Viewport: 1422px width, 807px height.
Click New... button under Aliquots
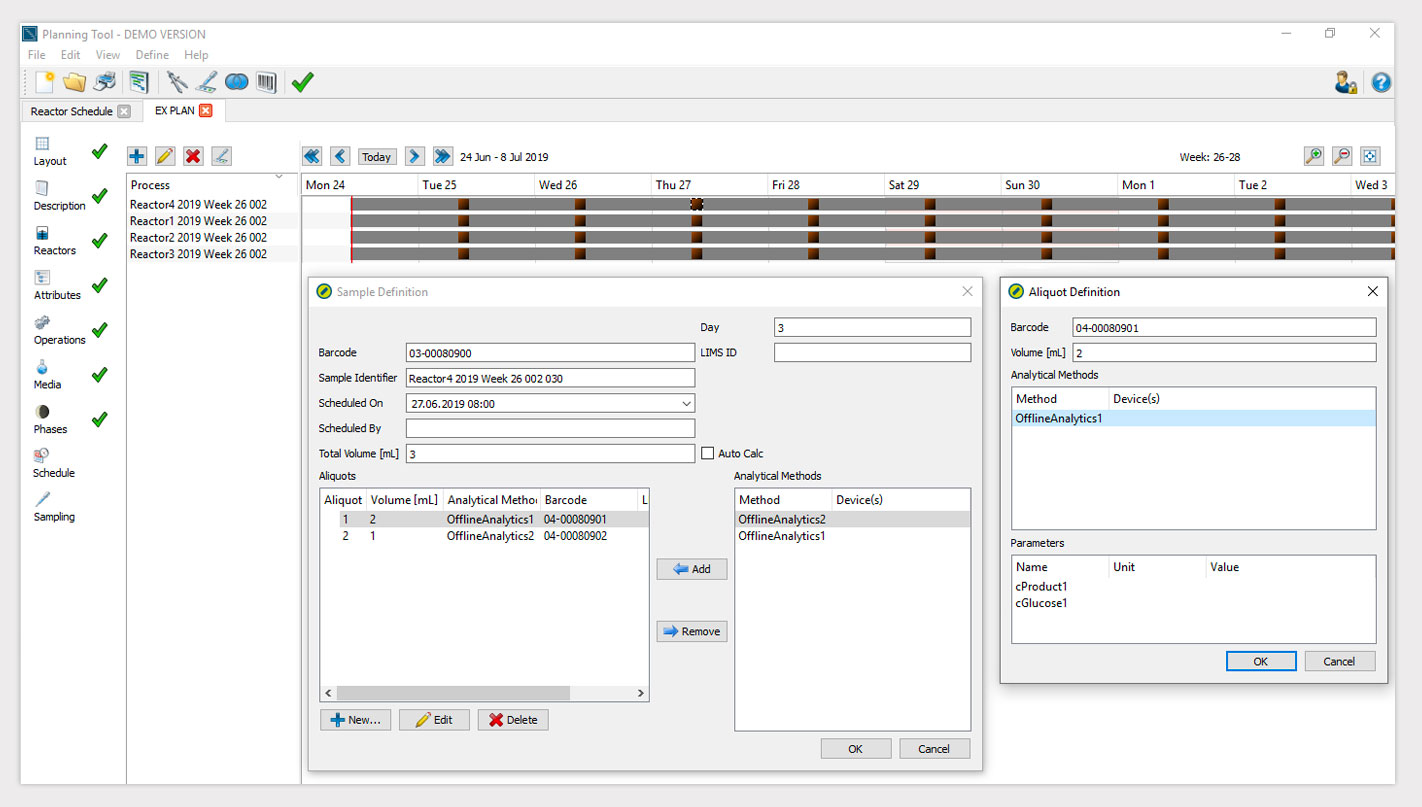coord(356,719)
